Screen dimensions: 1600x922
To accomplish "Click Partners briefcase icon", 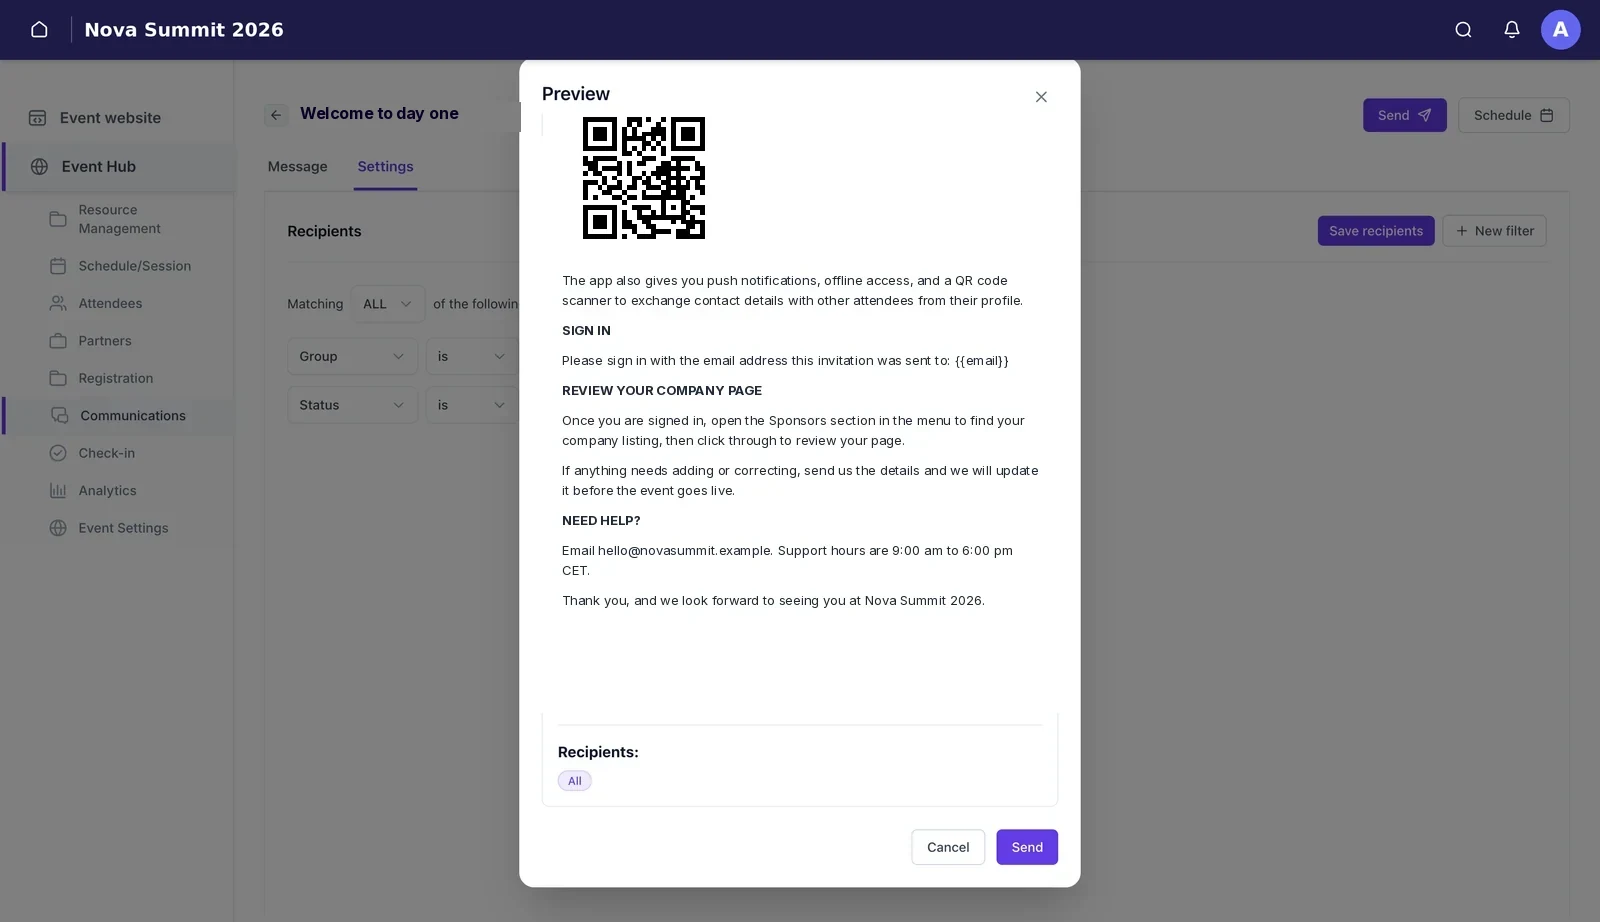I will pos(58,341).
